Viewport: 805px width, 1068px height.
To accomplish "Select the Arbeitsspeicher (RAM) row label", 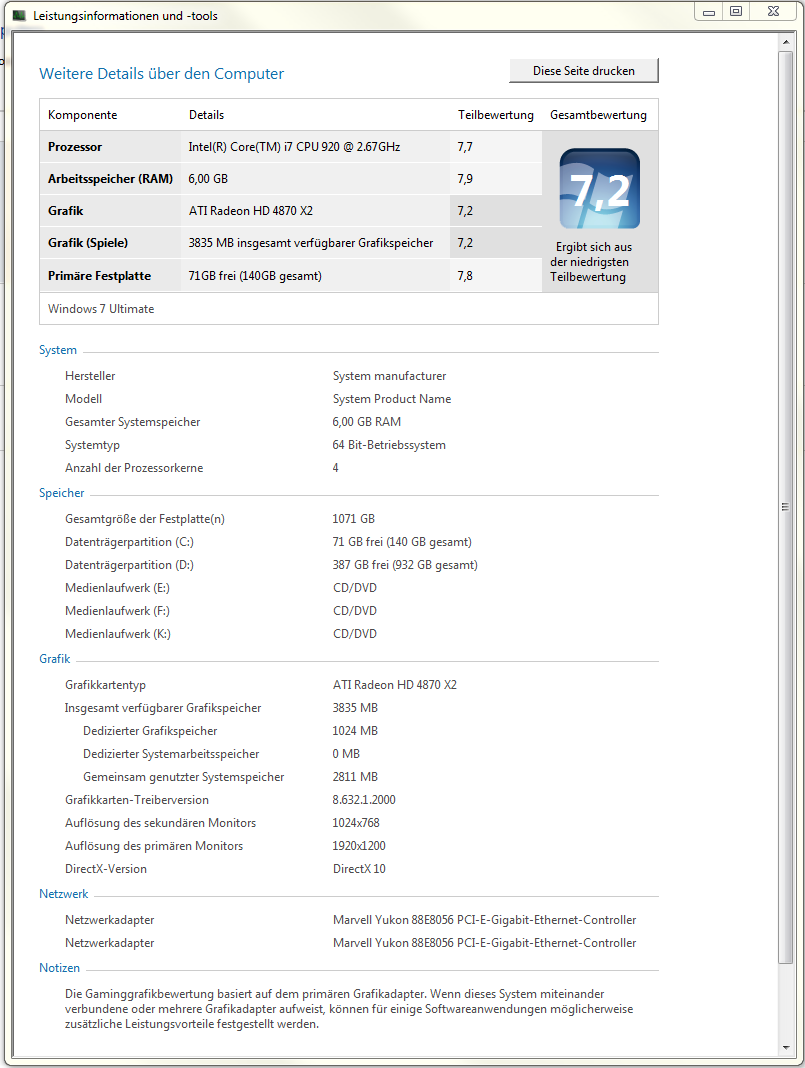I will coord(110,179).
